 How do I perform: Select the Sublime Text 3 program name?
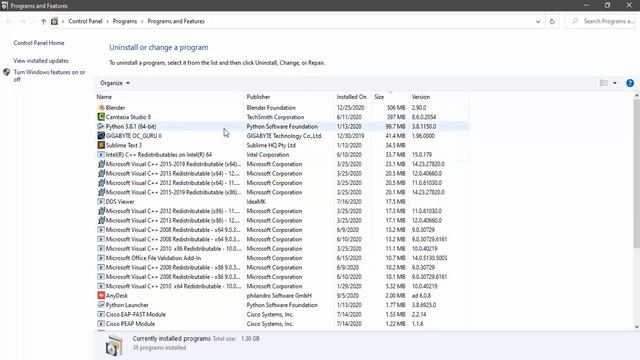click(124, 145)
